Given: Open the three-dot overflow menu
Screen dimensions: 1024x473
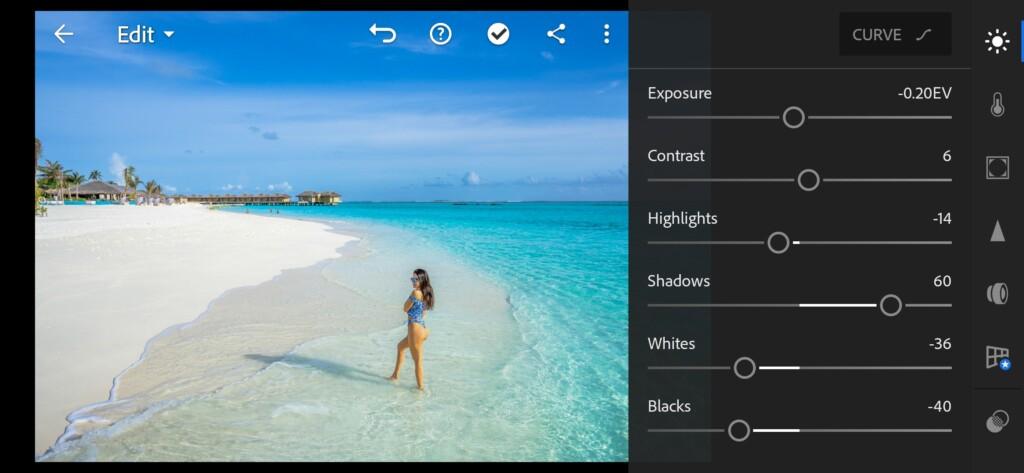Looking at the screenshot, I should coord(607,34).
